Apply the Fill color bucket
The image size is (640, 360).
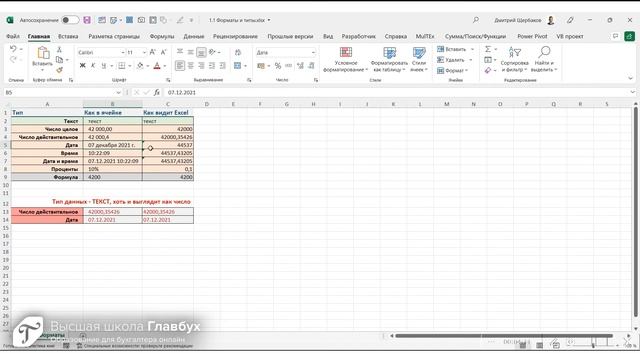coord(140,66)
